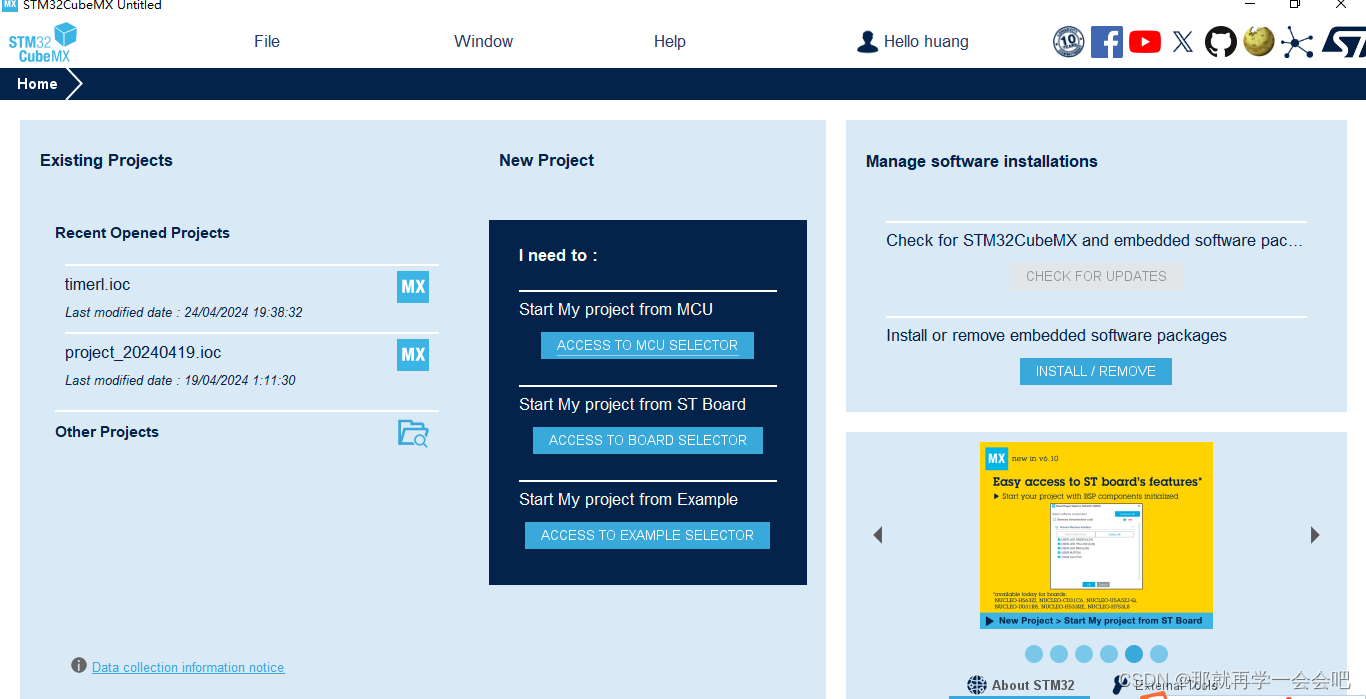Click CHECK FOR UPDATES button

coord(1096,276)
